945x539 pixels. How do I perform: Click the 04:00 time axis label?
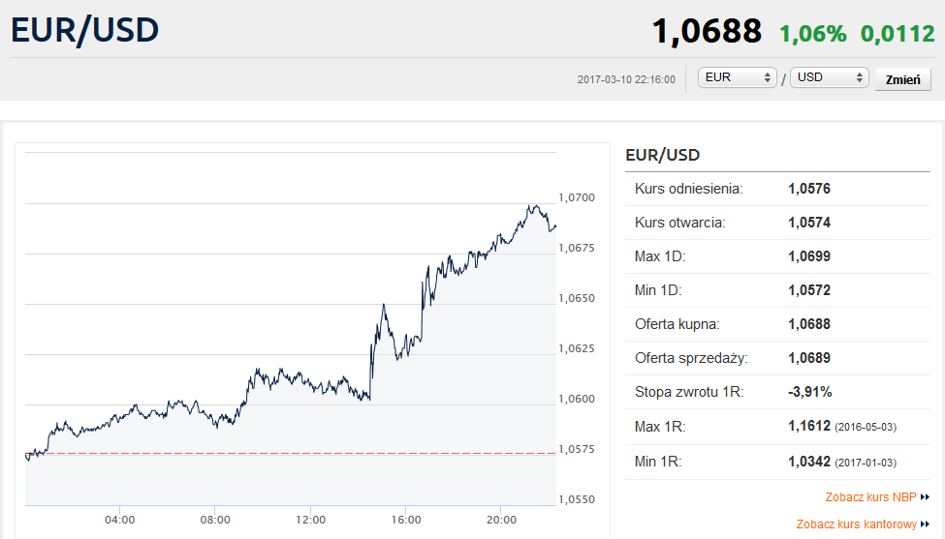pos(120,520)
